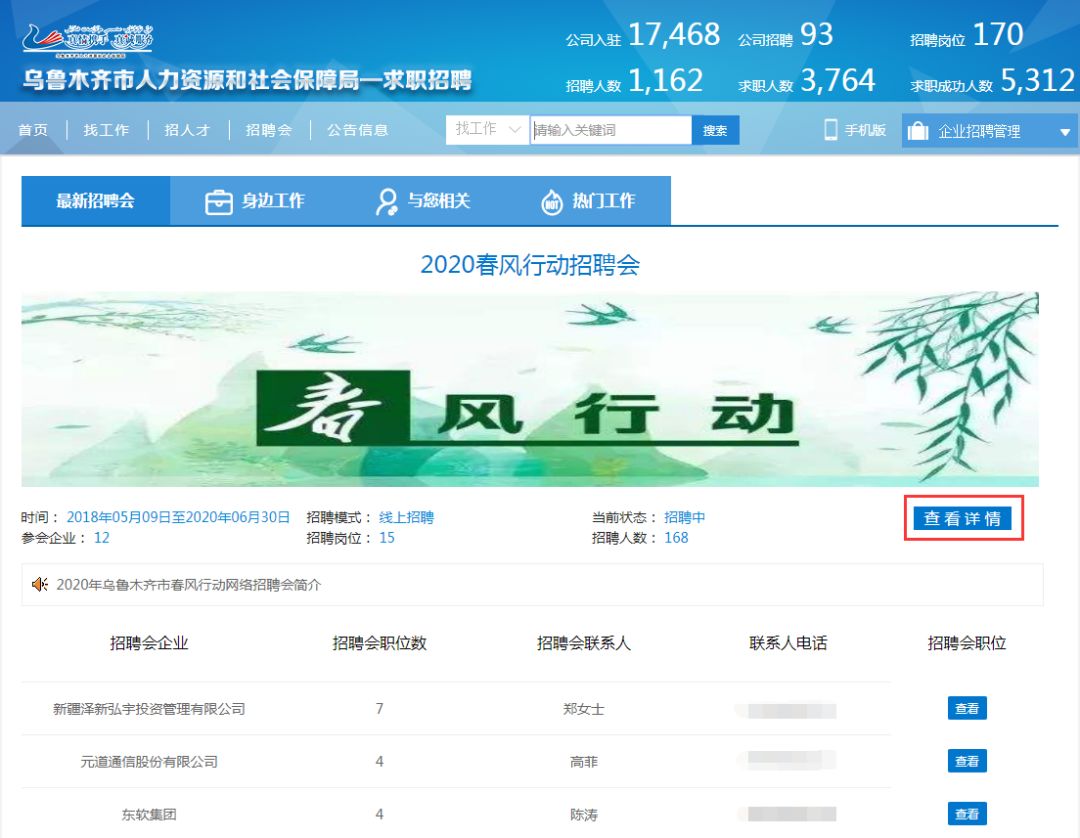The image size is (1080, 838).
Task: Click the person icon on 与您相关 tab
Action: (x=385, y=201)
